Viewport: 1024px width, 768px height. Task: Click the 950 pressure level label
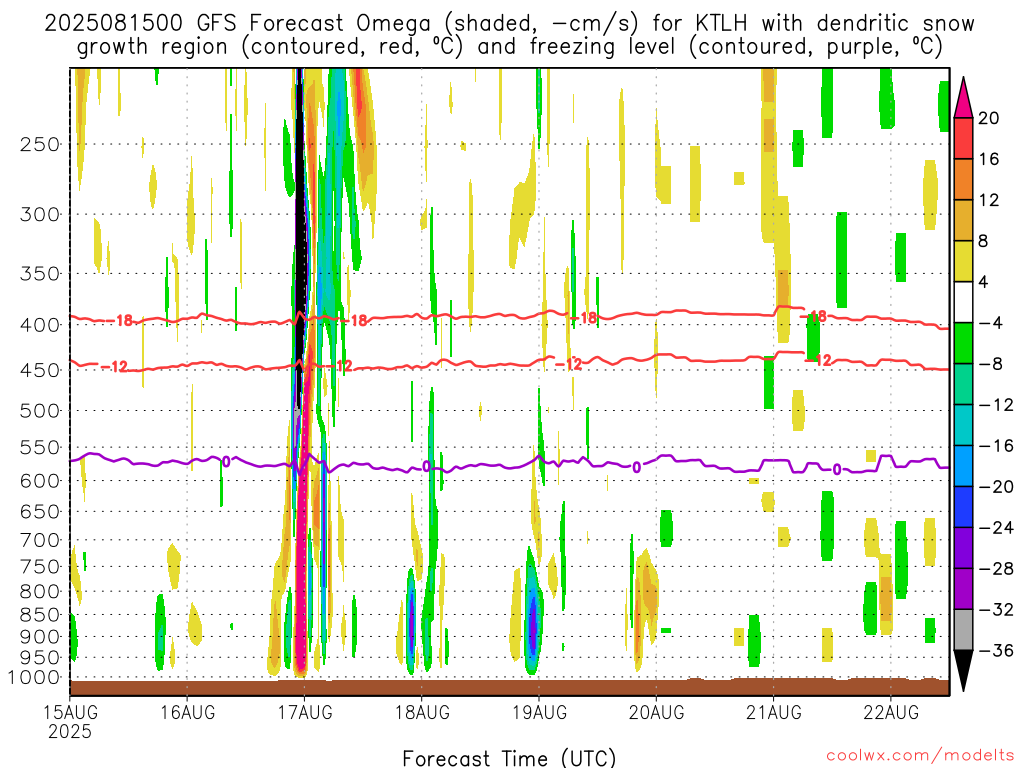pyautogui.click(x=40, y=658)
